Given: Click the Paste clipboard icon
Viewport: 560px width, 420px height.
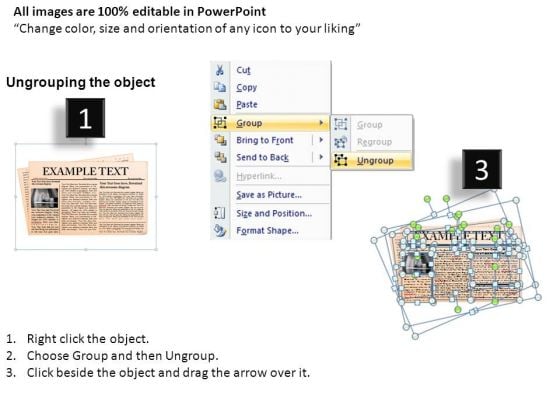Looking at the screenshot, I should (x=220, y=104).
